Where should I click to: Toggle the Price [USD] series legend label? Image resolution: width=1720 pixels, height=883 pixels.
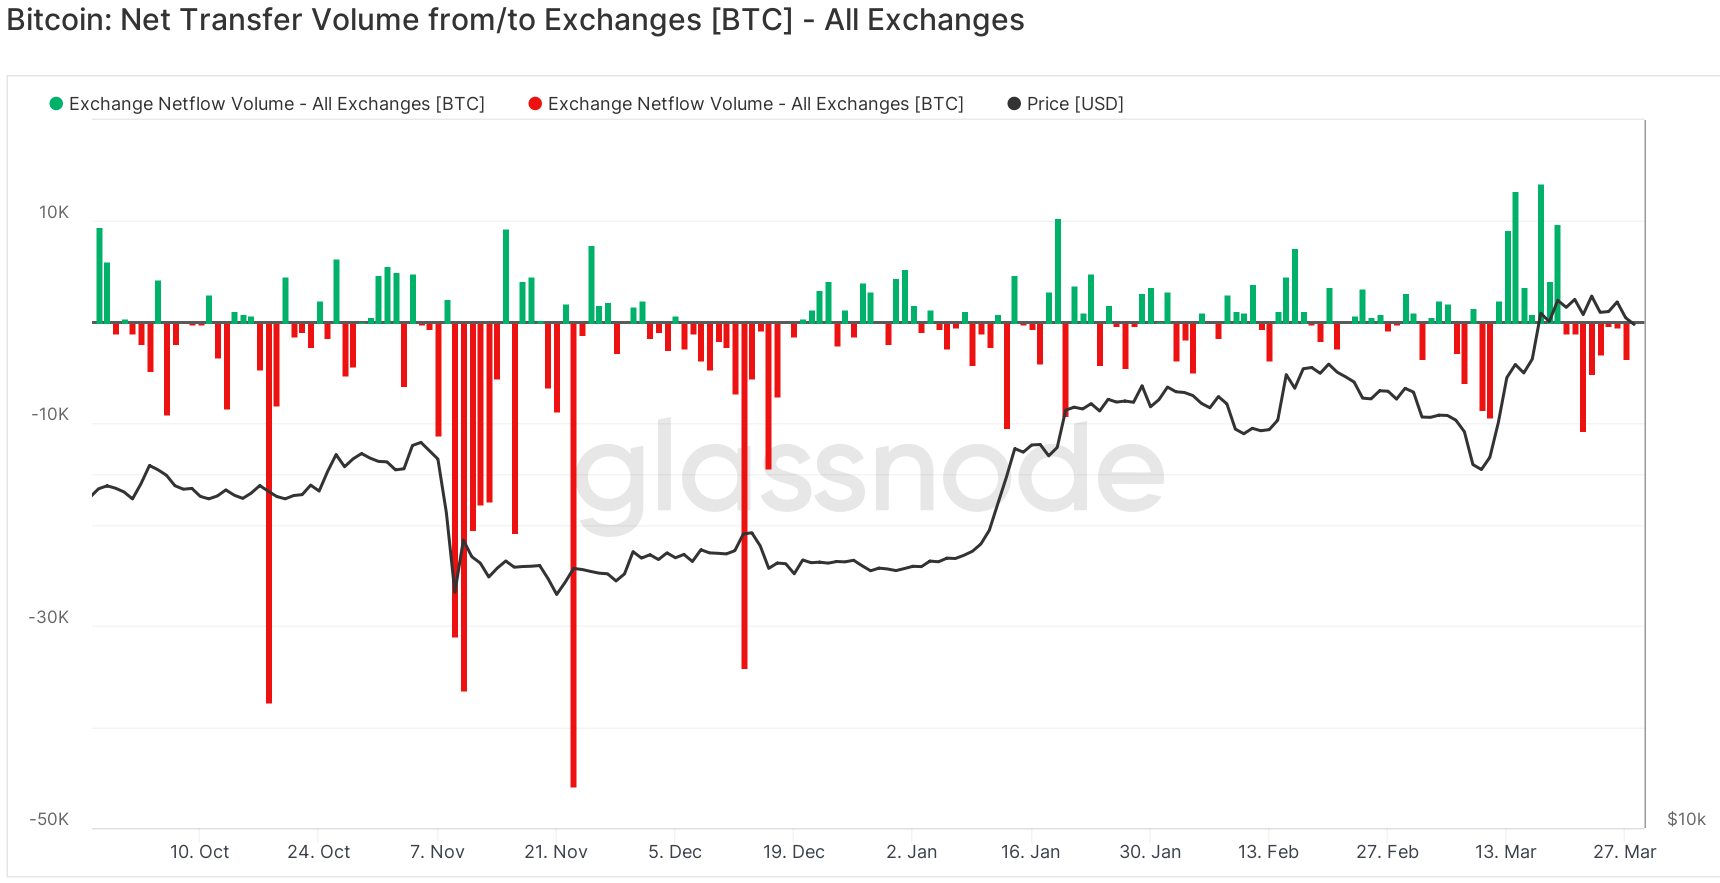[1075, 104]
